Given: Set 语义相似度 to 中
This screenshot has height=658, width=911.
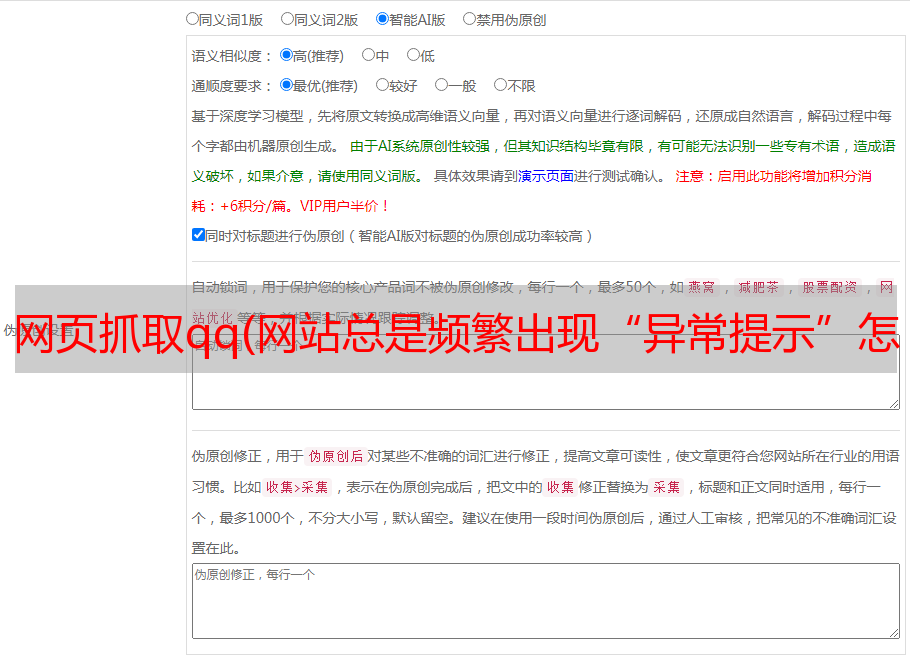Looking at the screenshot, I should tap(368, 55).
